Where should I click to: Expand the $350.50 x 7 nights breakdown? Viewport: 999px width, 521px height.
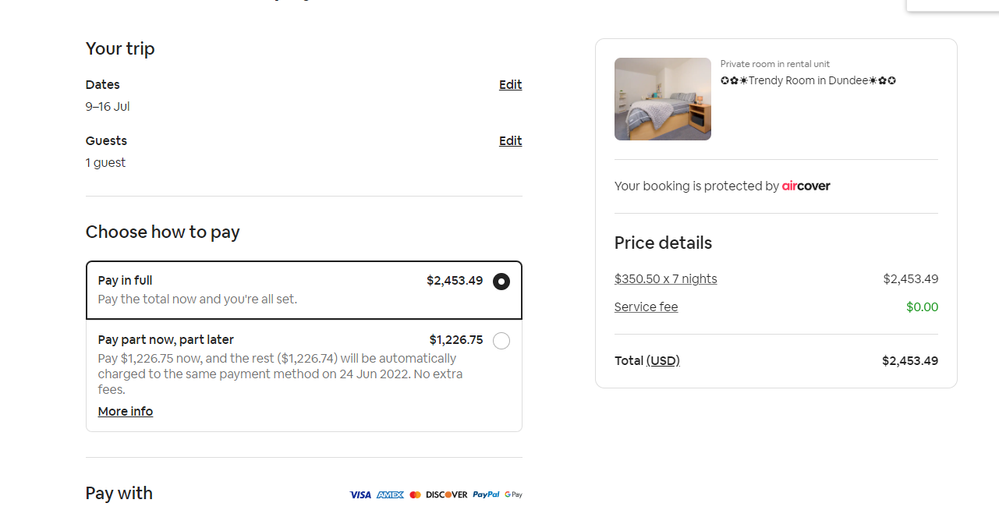pyautogui.click(x=665, y=279)
